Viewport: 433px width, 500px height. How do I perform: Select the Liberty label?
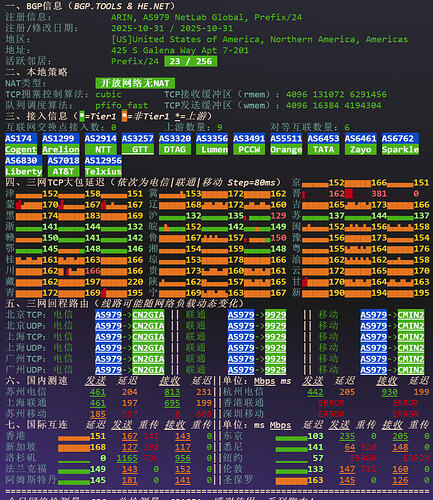23,171
